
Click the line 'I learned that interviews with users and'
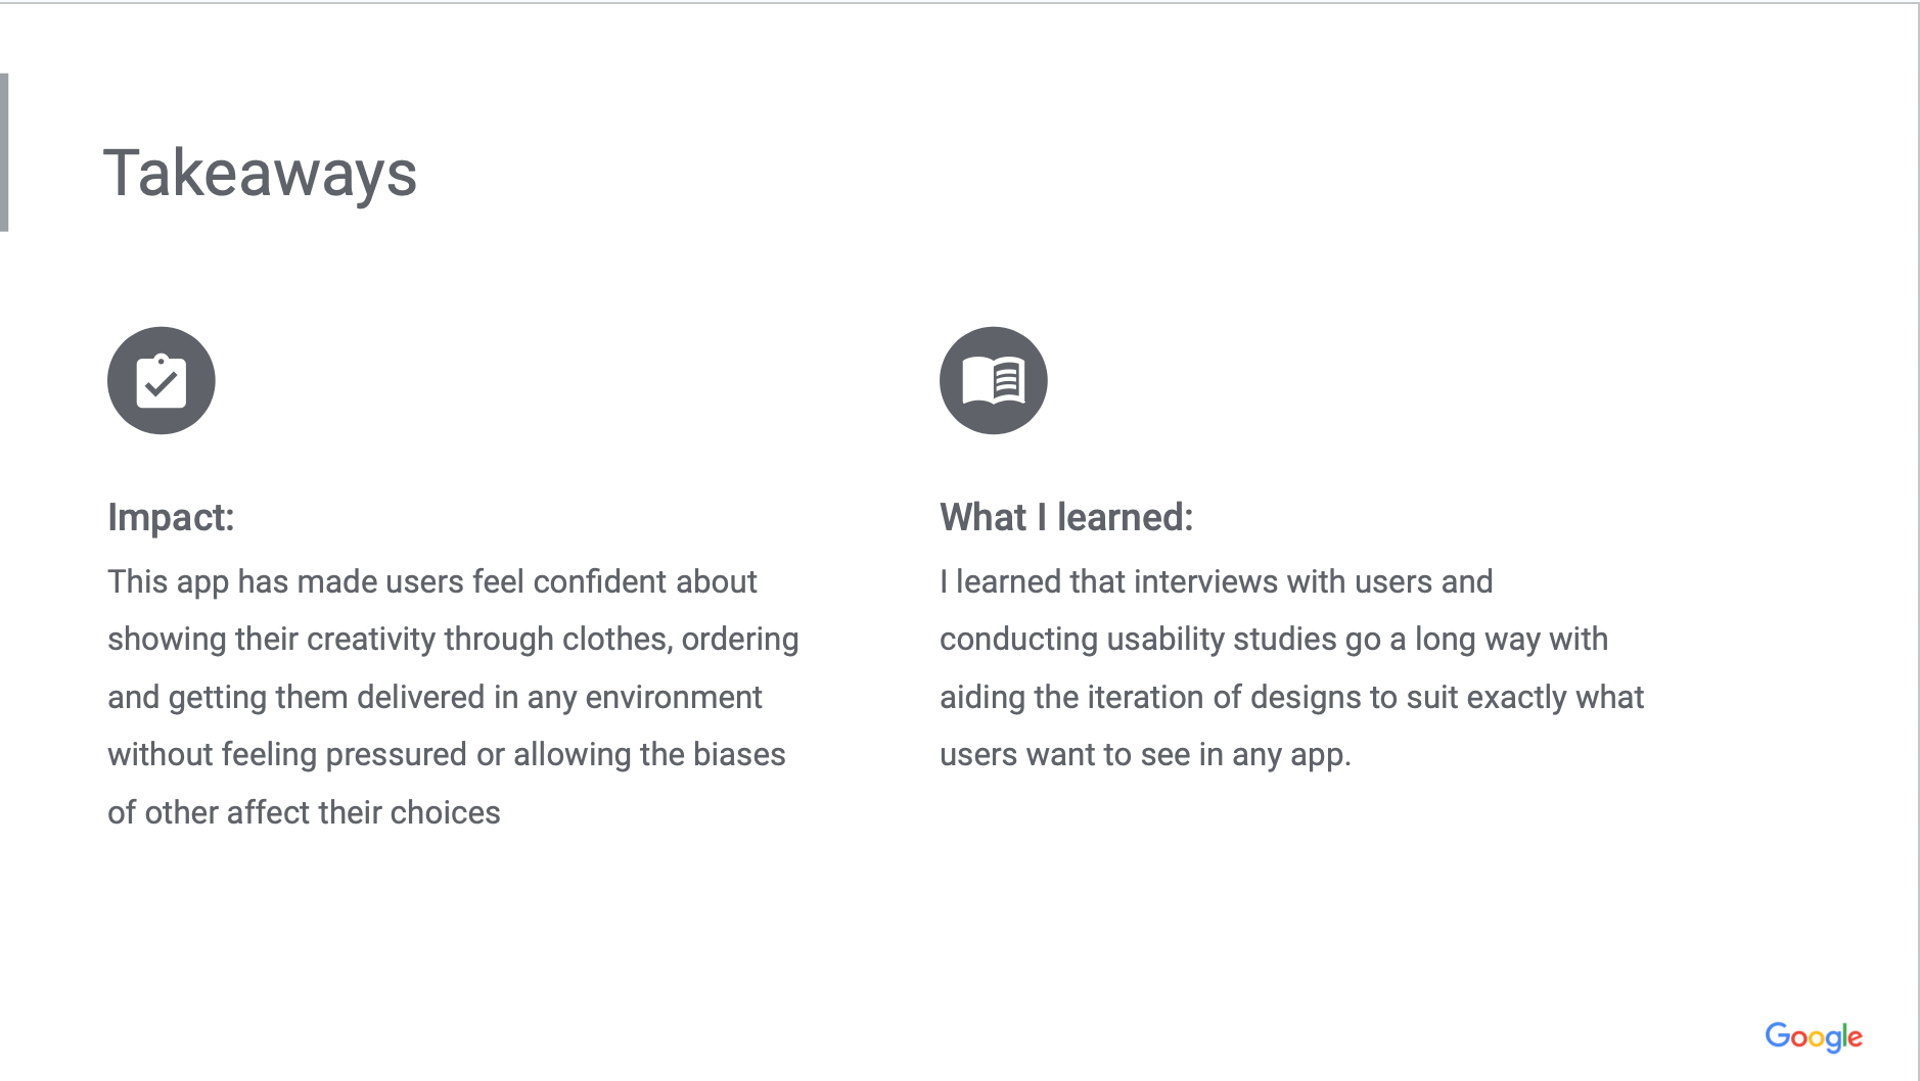(1216, 582)
